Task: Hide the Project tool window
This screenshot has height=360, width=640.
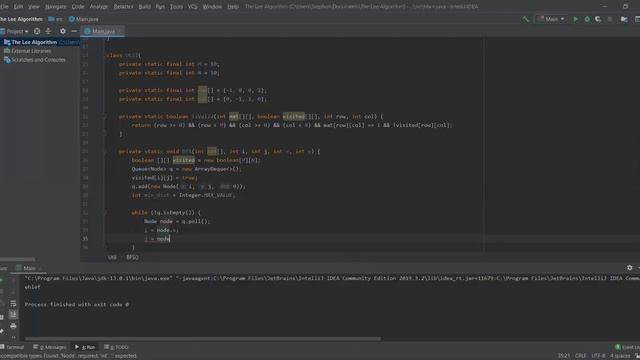Action: (x=74, y=31)
